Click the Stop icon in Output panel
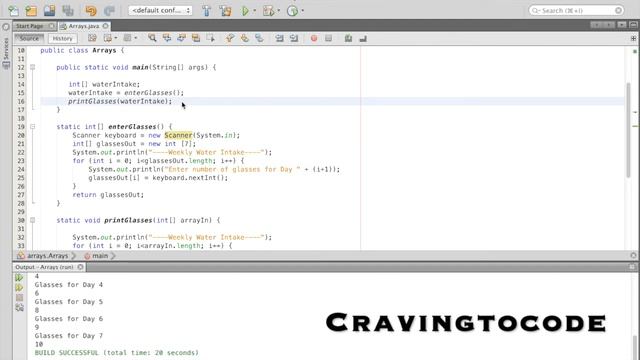 click(19, 298)
